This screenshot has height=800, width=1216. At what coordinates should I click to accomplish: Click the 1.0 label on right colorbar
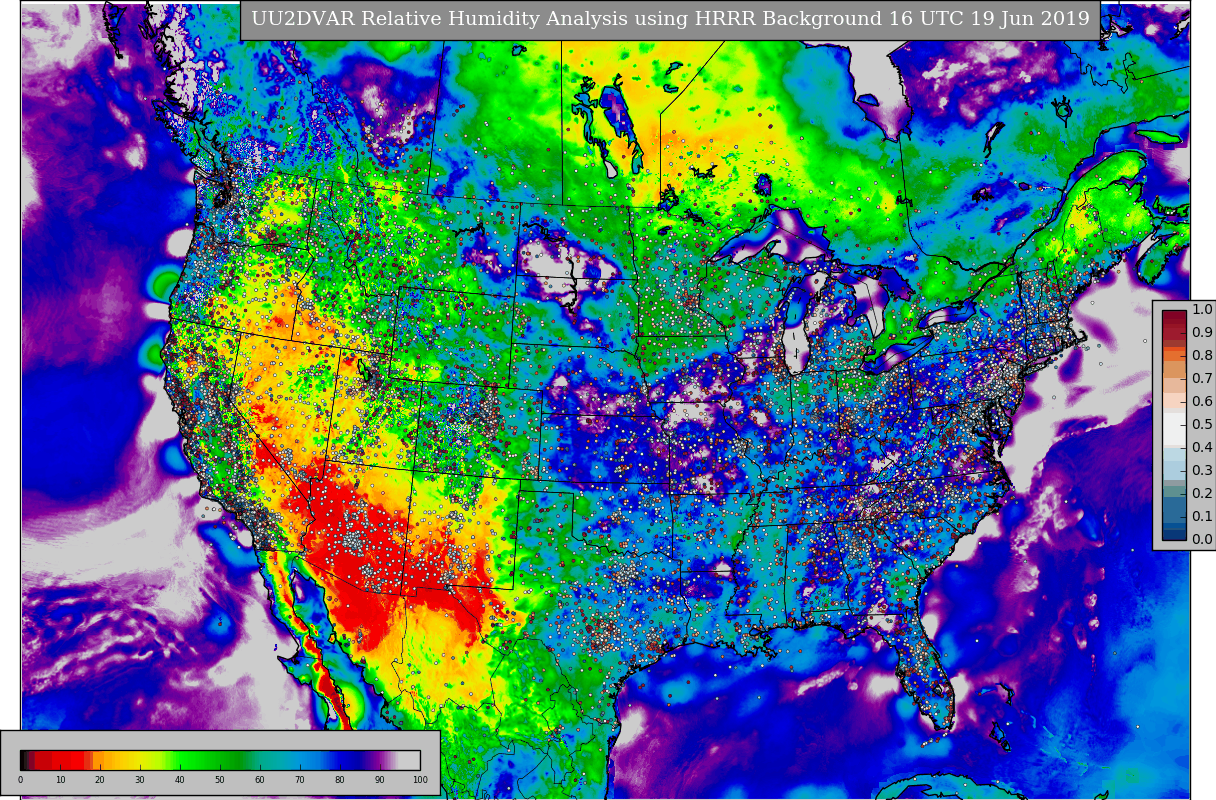1202,310
